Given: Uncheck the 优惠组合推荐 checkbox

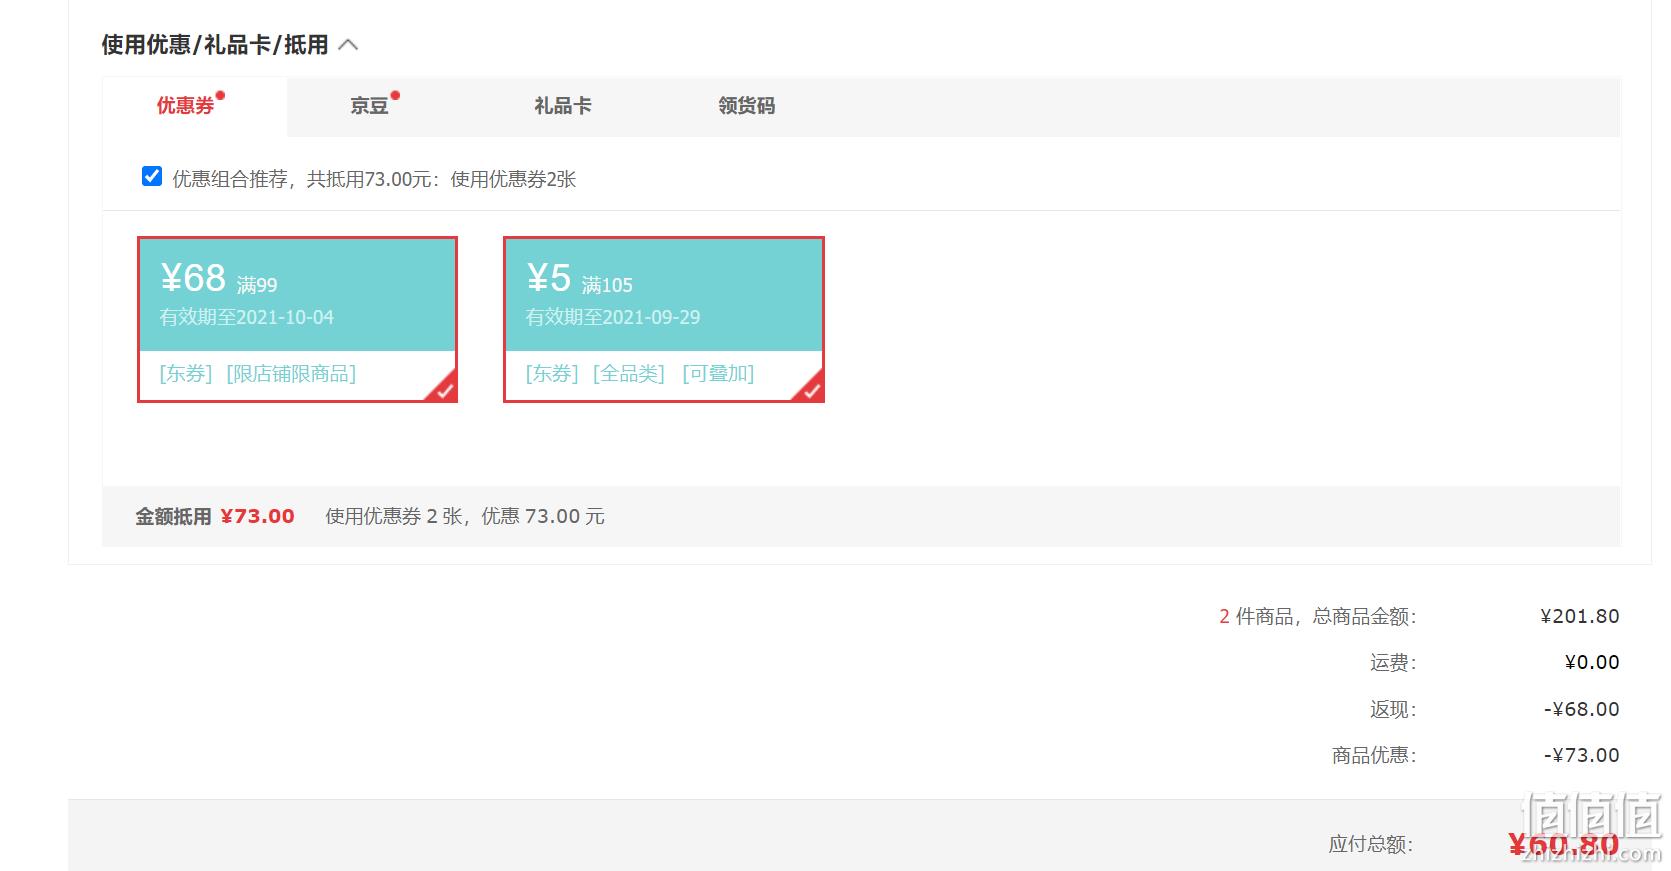Looking at the screenshot, I should [152, 177].
